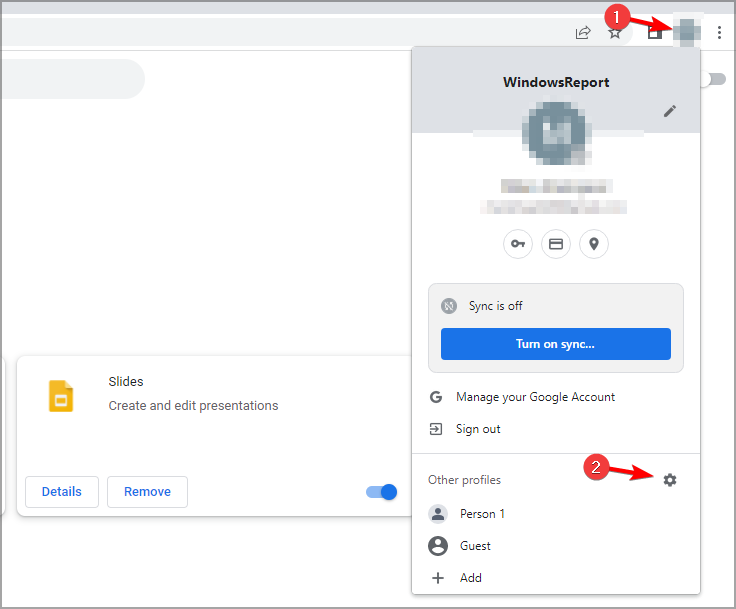Switch to Person 1 profile
This screenshot has height=609, width=736.
[x=556, y=514]
